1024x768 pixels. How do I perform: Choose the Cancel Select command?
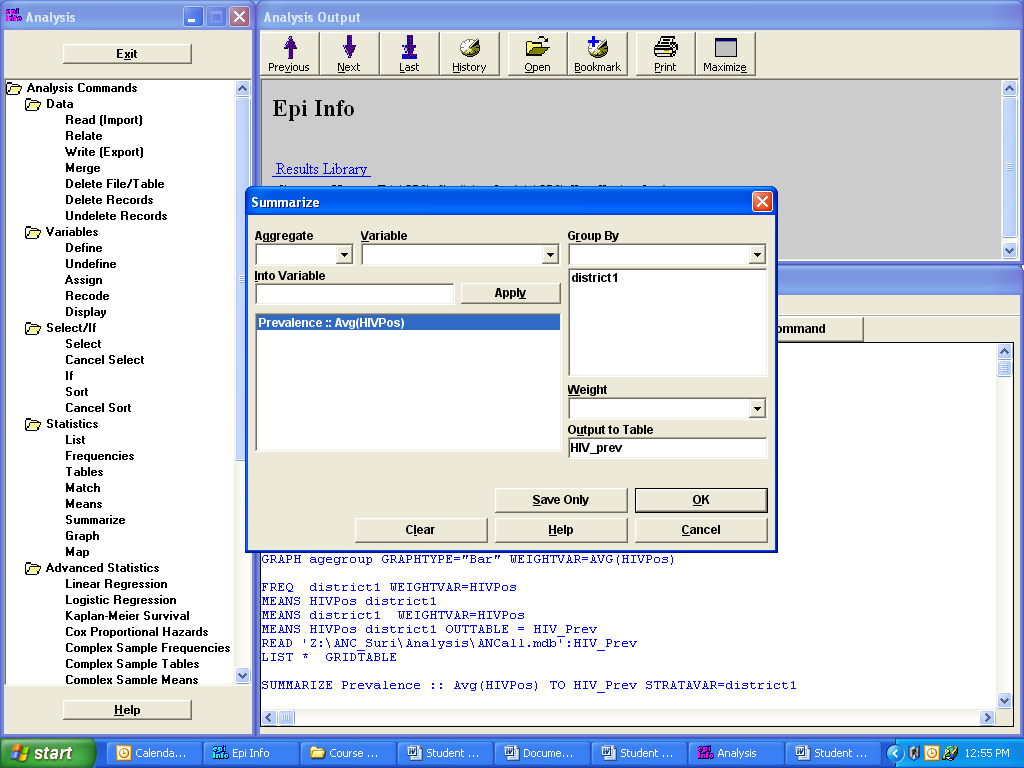click(x=104, y=360)
